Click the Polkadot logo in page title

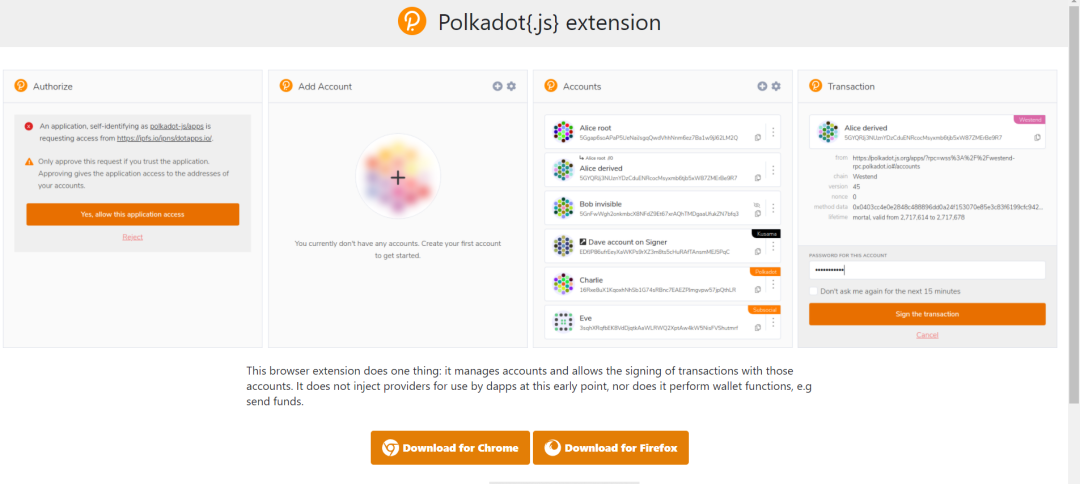pyautogui.click(x=412, y=22)
